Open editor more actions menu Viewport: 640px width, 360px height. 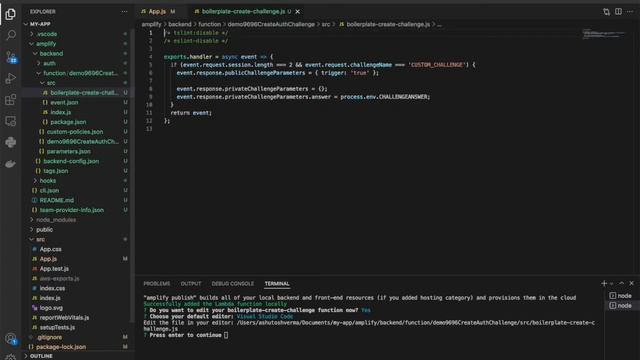click(x=630, y=11)
